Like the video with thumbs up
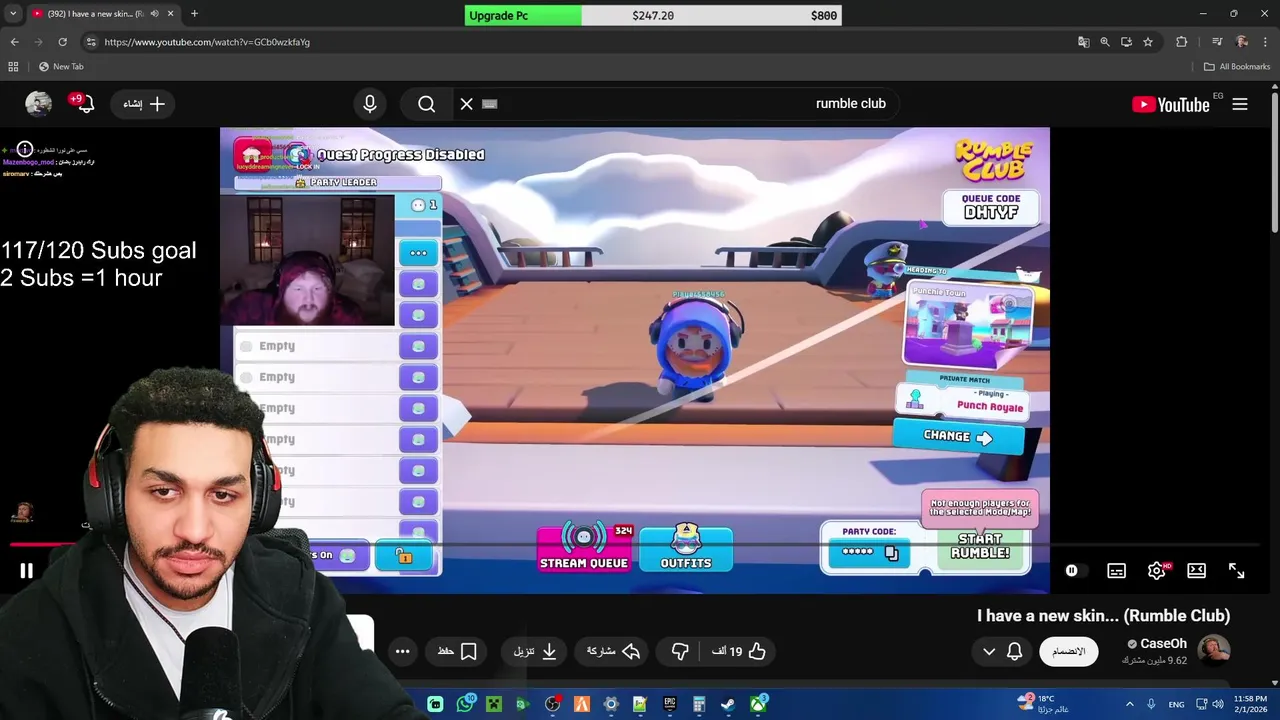Screen dimensions: 1280x720 pos(739,651)
